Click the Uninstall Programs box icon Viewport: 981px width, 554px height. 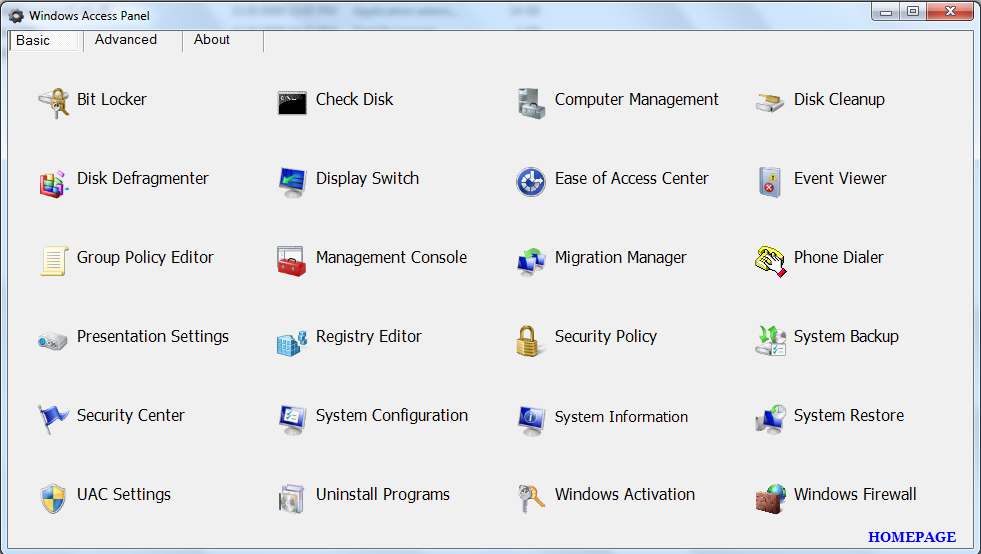click(x=292, y=499)
